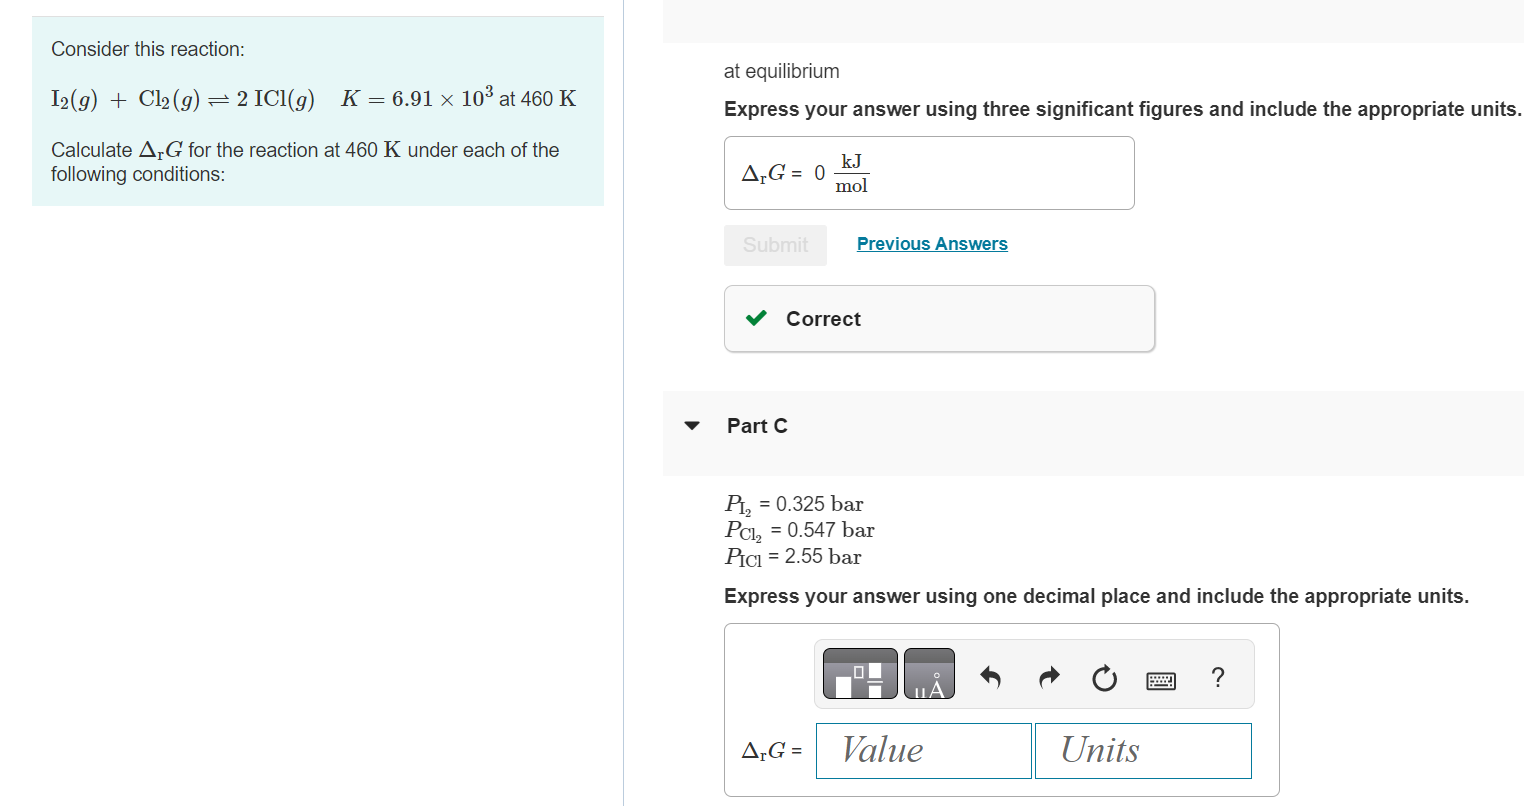Open the math template palette icon
This screenshot has height=806, width=1524.
[x=857, y=673]
